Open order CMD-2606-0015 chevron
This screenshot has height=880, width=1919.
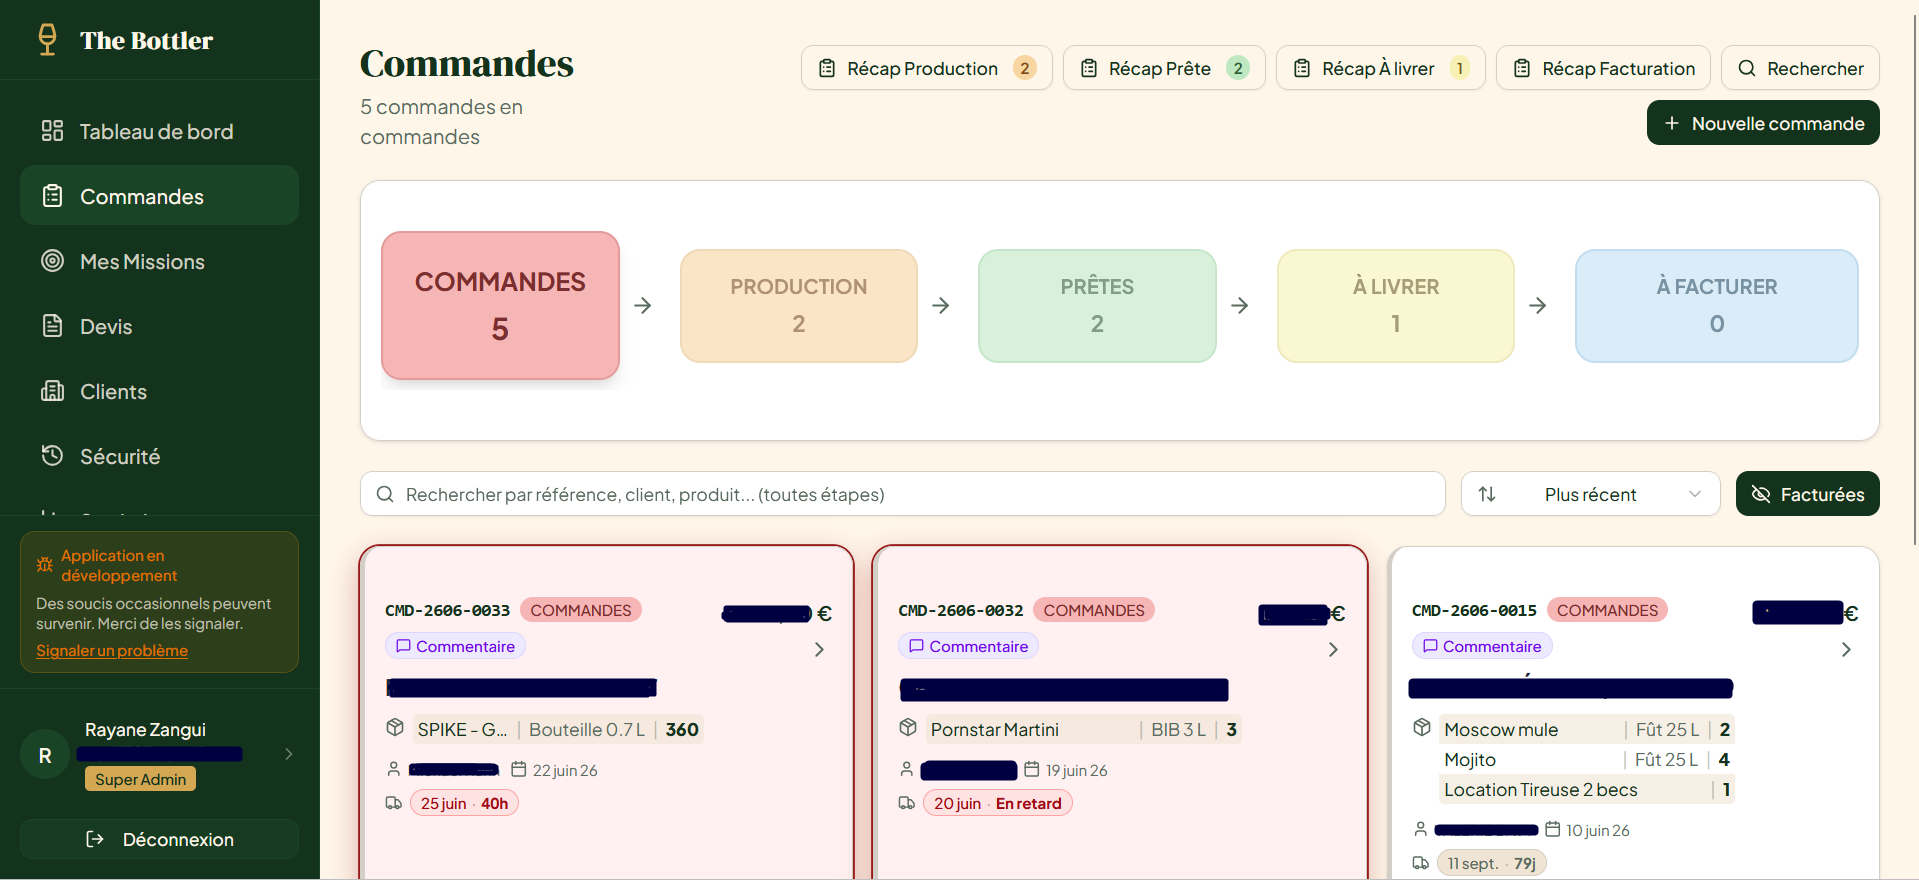click(1846, 649)
